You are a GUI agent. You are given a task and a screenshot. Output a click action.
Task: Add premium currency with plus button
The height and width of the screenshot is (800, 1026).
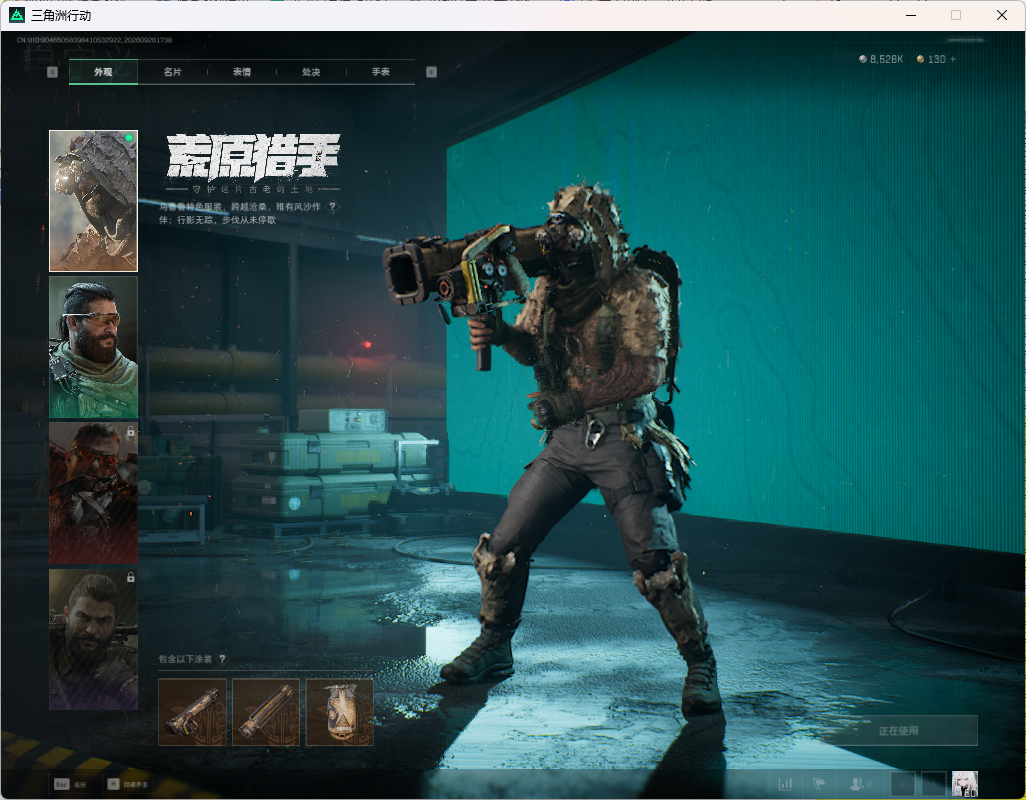[x=953, y=59]
